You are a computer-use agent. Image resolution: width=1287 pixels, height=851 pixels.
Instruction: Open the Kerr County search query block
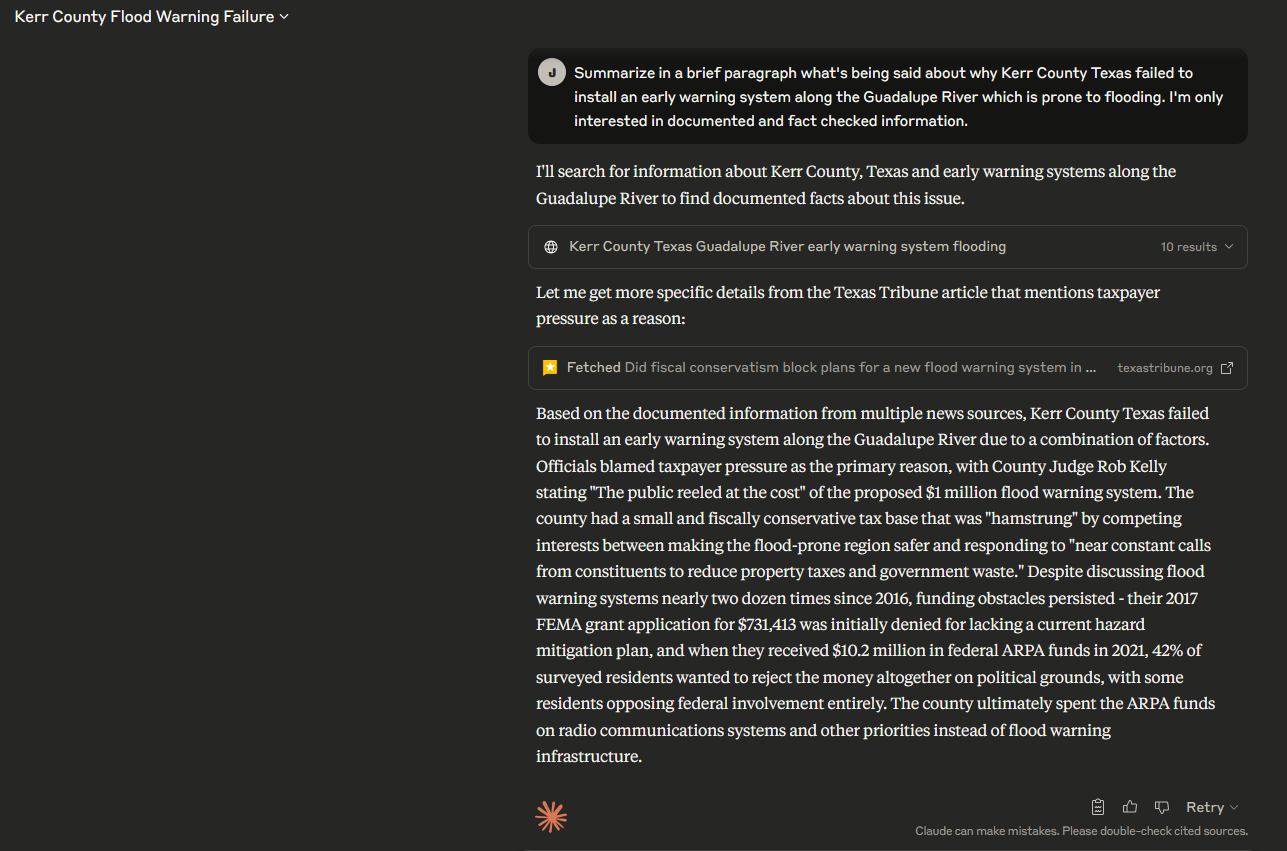(x=887, y=247)
